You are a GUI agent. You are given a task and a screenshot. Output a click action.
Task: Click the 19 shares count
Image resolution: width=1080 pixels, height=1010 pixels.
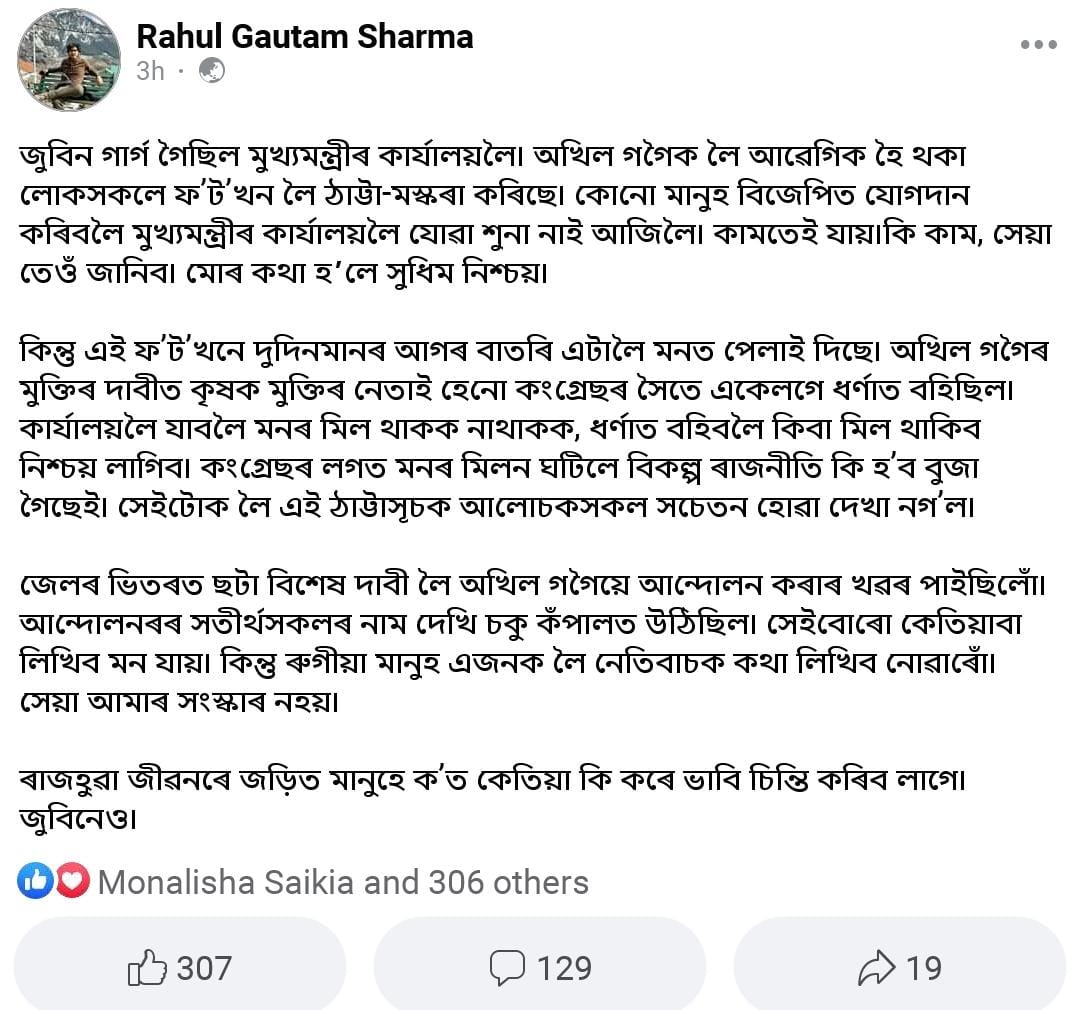click(924, 968)
